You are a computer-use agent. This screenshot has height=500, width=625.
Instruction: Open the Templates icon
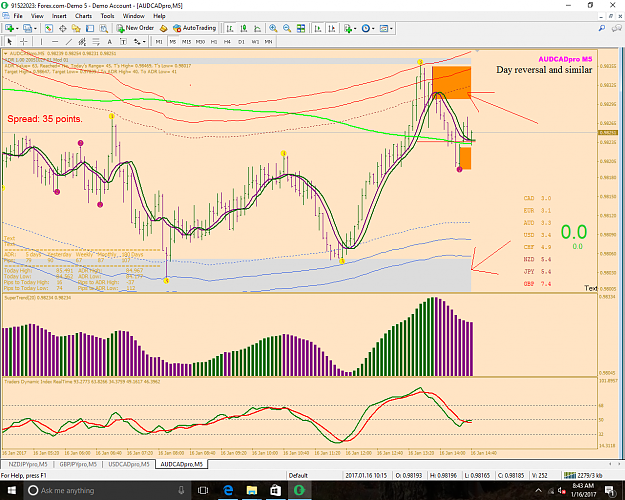383,28
